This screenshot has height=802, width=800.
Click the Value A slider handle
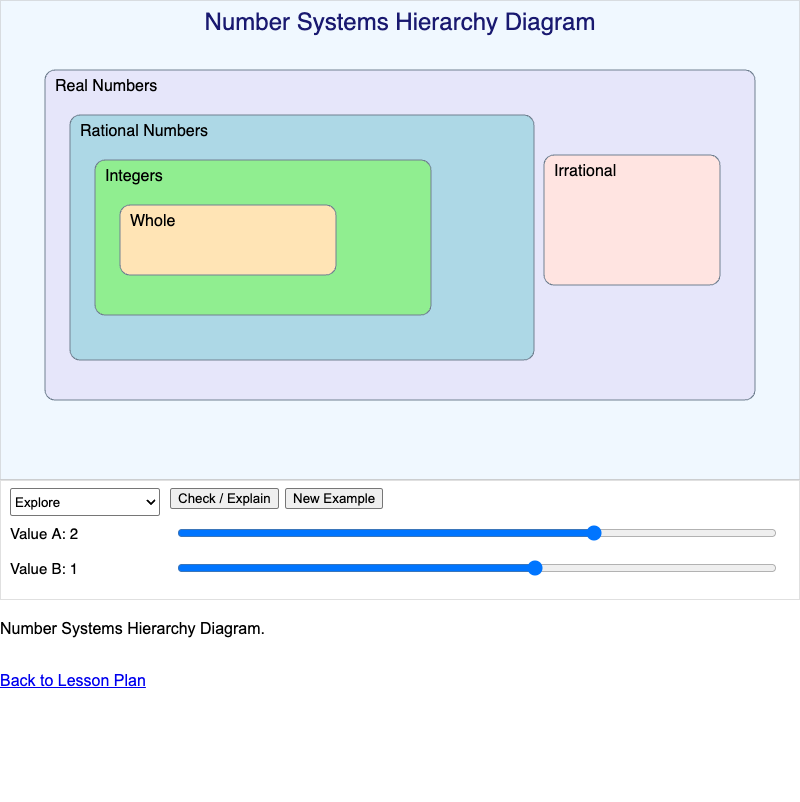594,533
